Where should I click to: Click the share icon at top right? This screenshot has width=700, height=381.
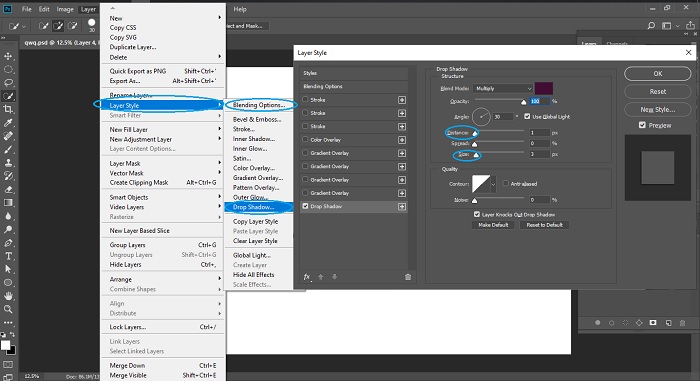point(690,26)
